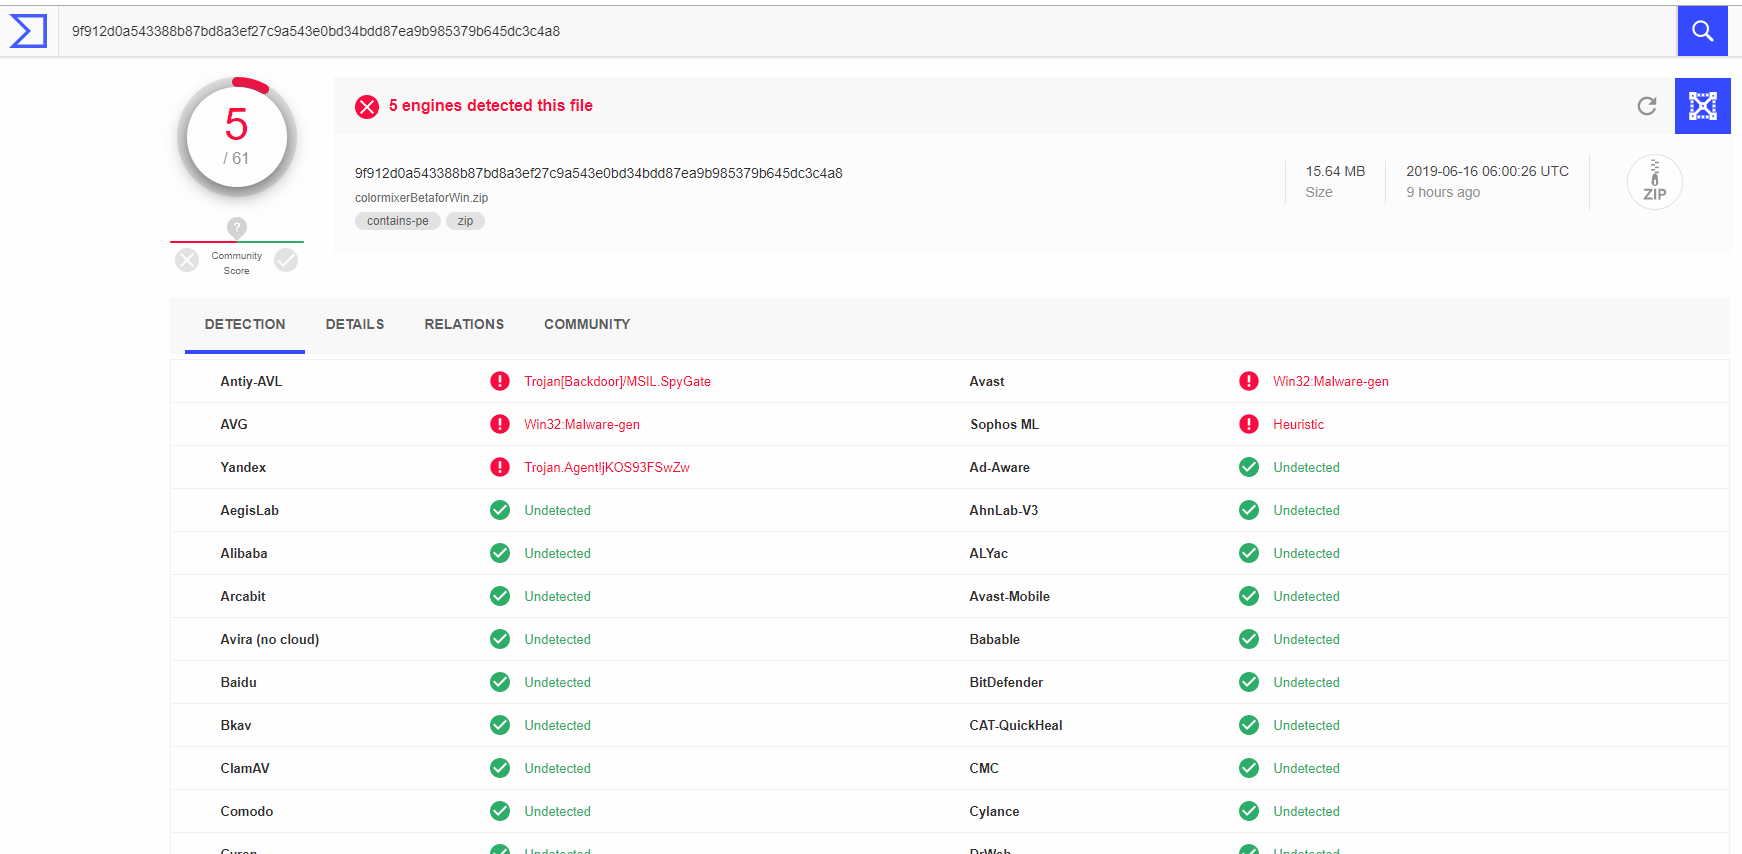Switch to the Details tab

tap(355, 324)
